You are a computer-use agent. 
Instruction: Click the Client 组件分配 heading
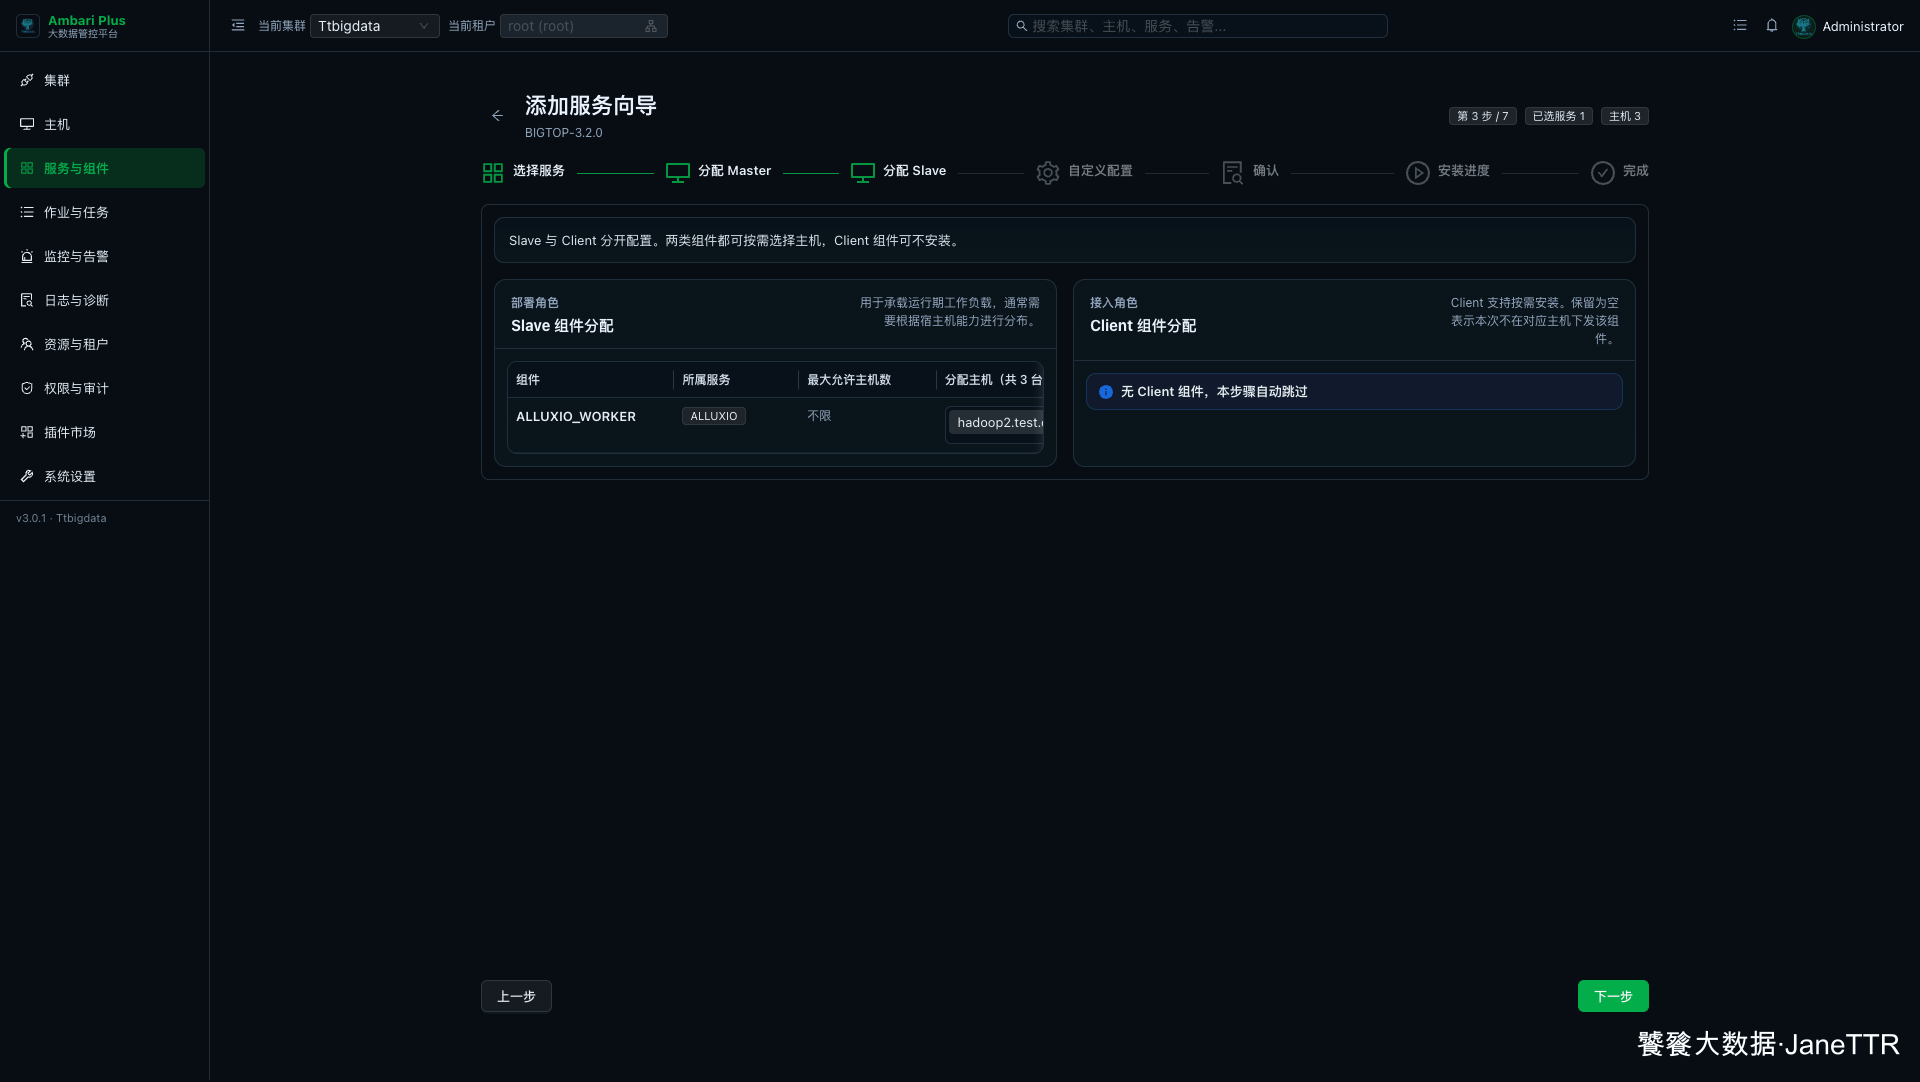click(x=1143, y=326)
